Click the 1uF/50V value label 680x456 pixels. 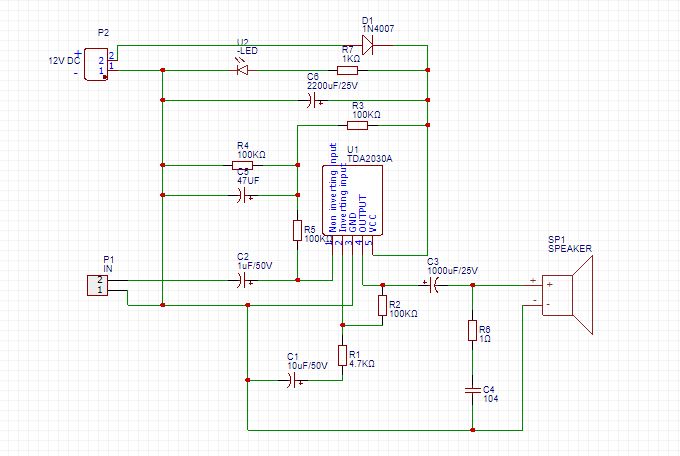[255, 266]
